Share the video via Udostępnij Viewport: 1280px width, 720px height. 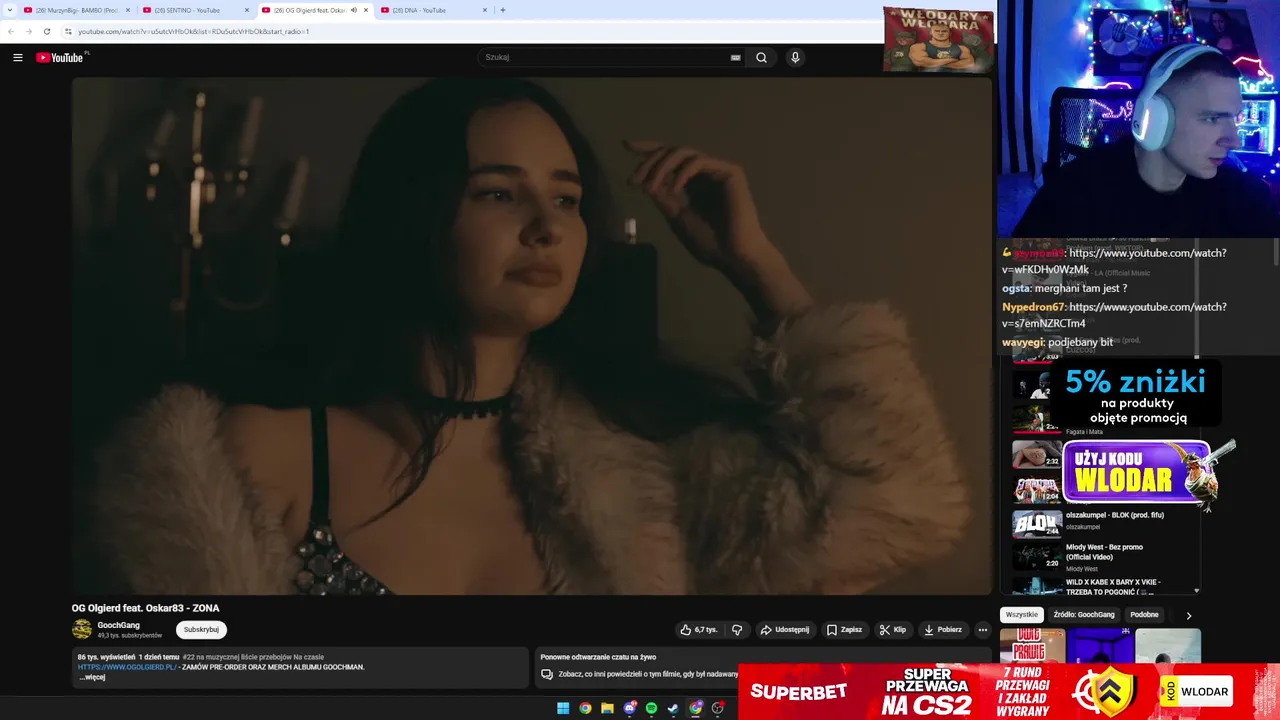[x=785, y=630]
